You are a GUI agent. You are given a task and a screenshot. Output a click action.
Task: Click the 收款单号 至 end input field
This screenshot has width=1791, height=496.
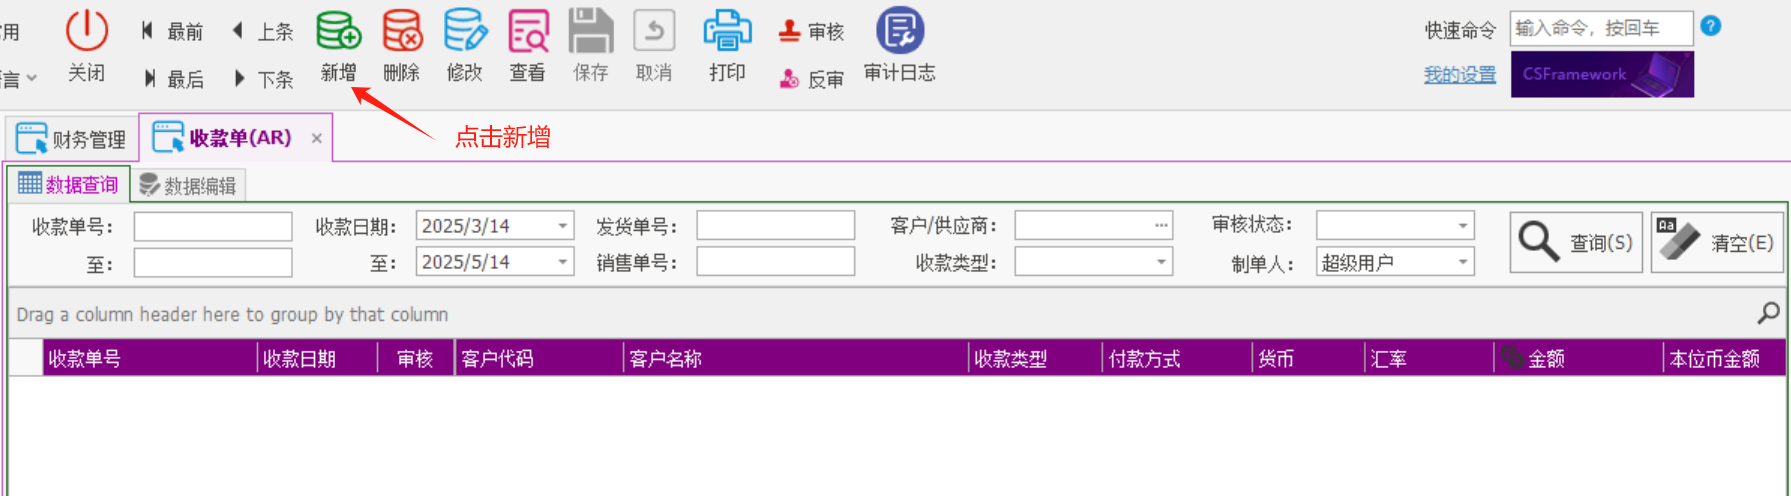pos(213,263)
